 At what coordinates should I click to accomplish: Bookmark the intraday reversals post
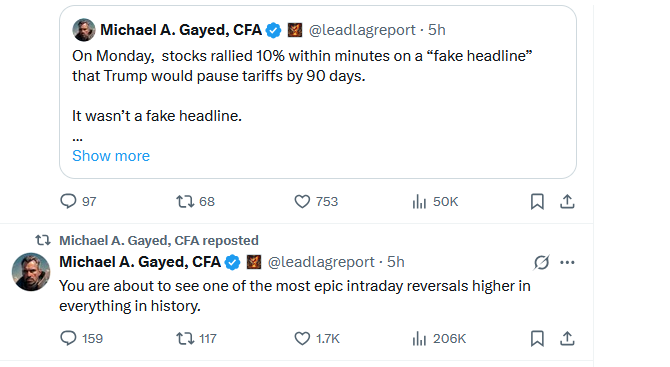(537, 338)
